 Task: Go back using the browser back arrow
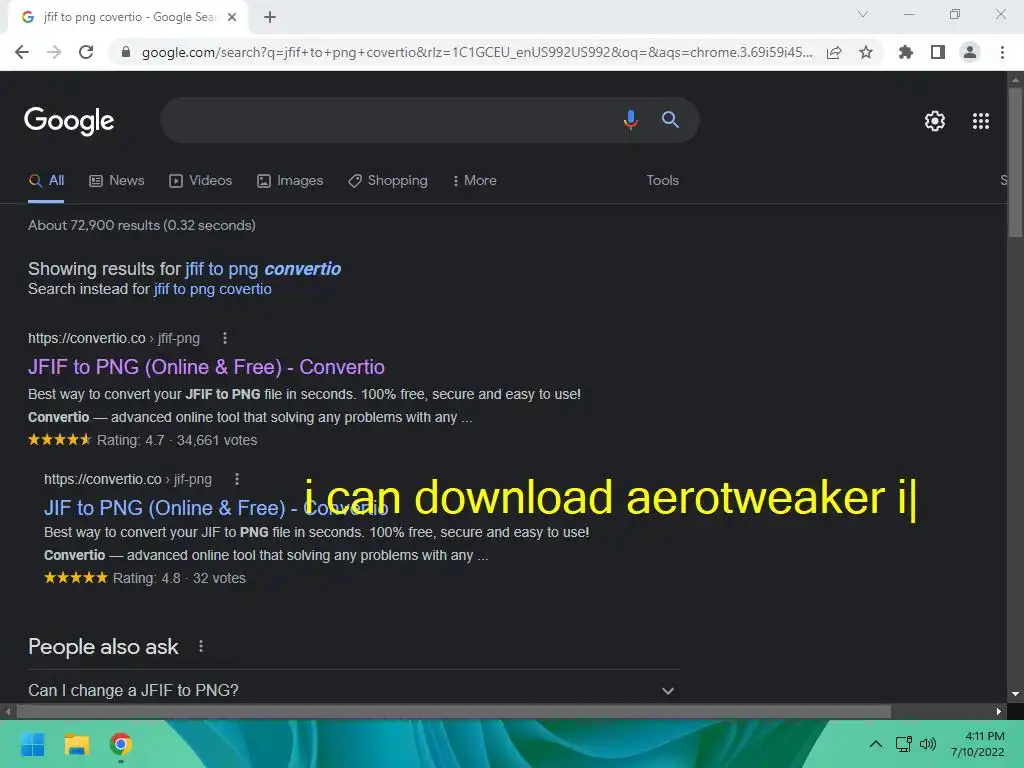(22, 52)
